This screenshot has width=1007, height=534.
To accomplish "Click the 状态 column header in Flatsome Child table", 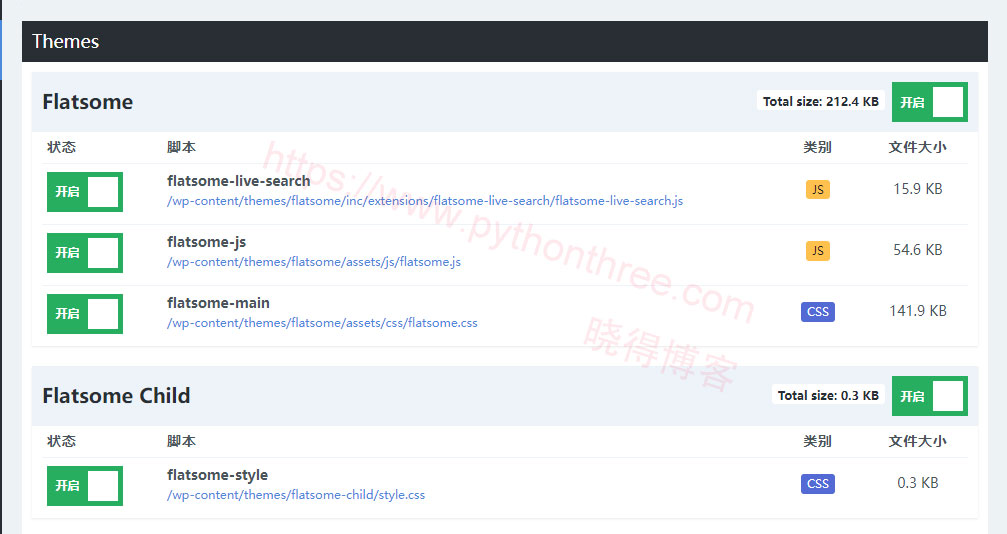I will [x=62, y=441].
